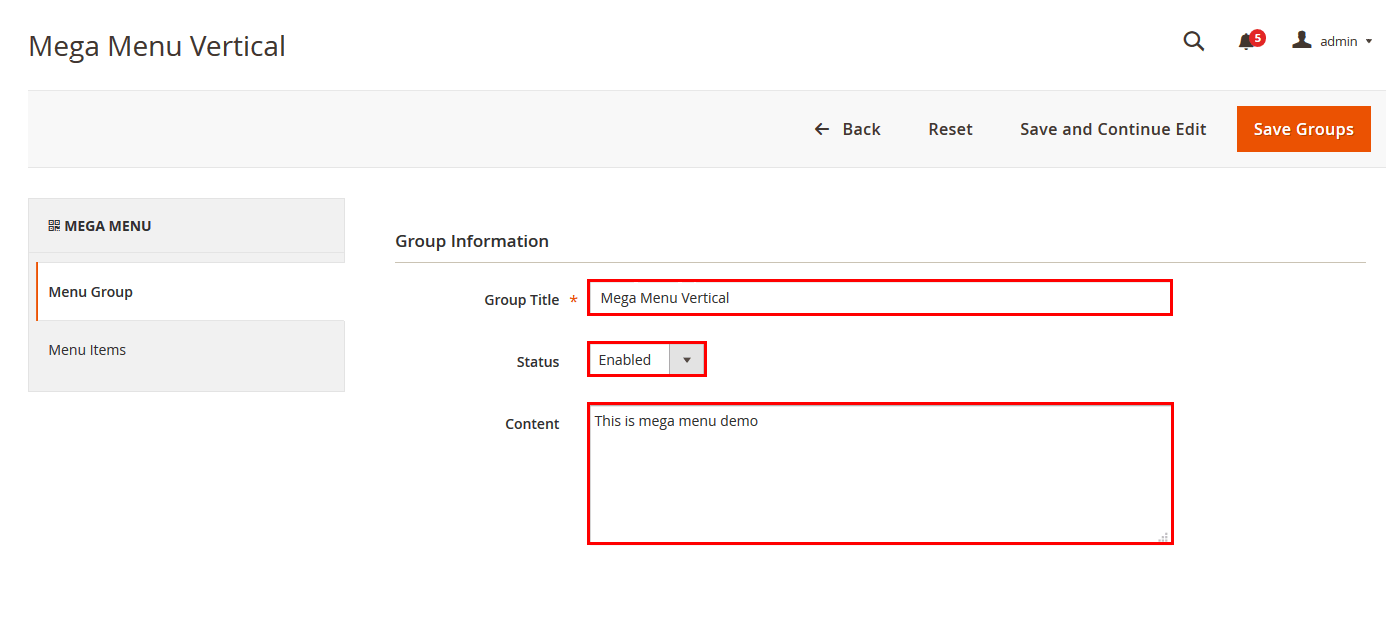Screen dimensions: 1390x626
Task: Click the Mega Menu grid icon
Action: tap(54, 226)
